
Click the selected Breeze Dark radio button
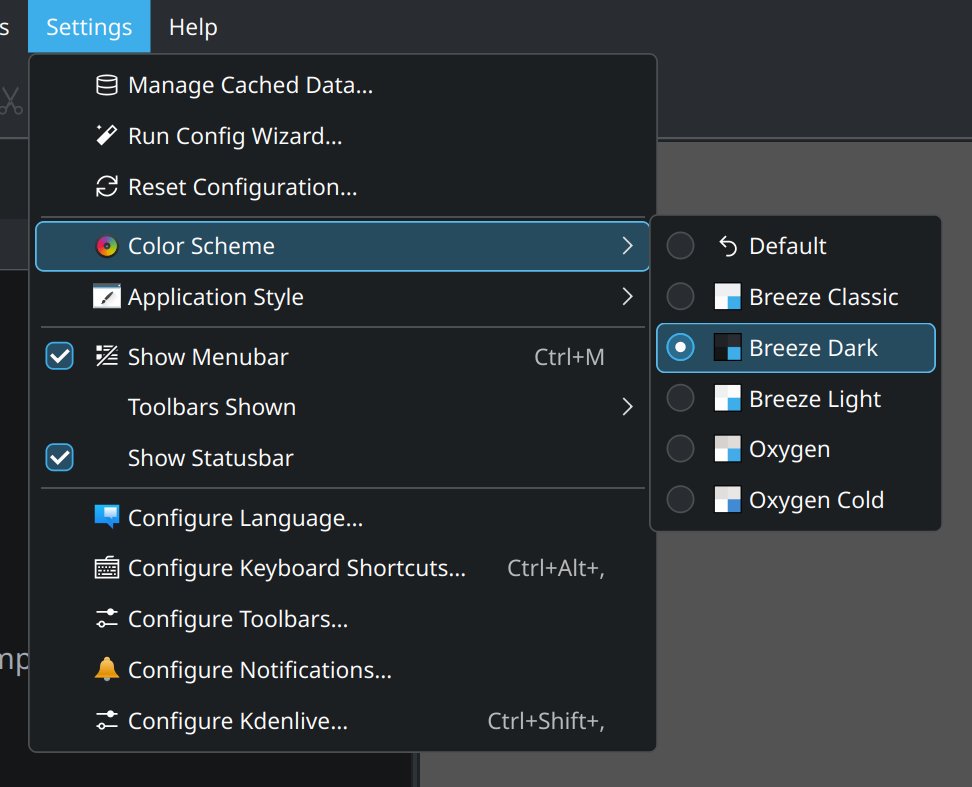[x=680, y=347]
